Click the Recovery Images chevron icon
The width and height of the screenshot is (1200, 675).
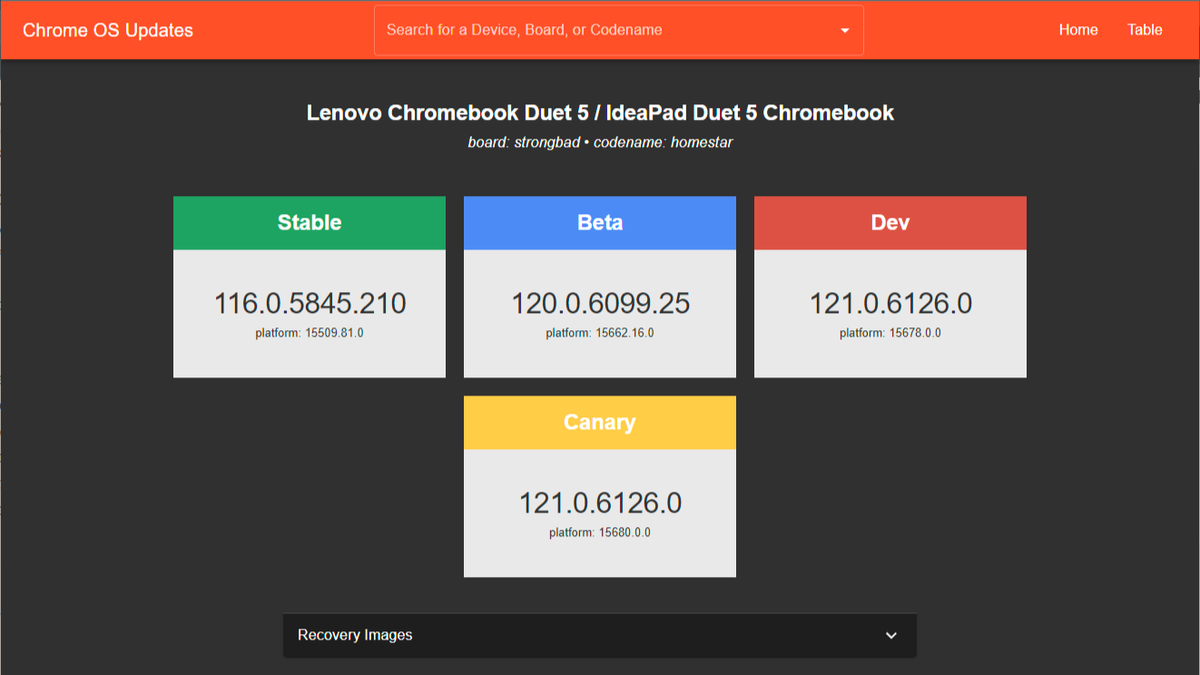[x=891, y=635]
